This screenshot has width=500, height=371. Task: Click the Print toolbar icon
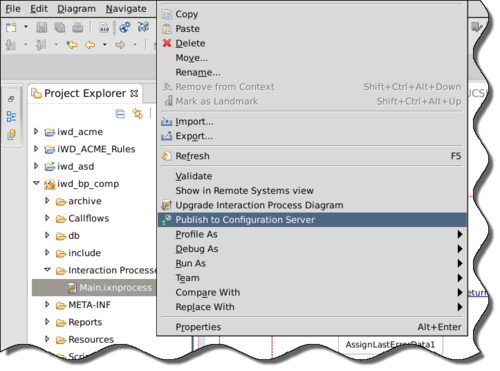tap(78, 27)
